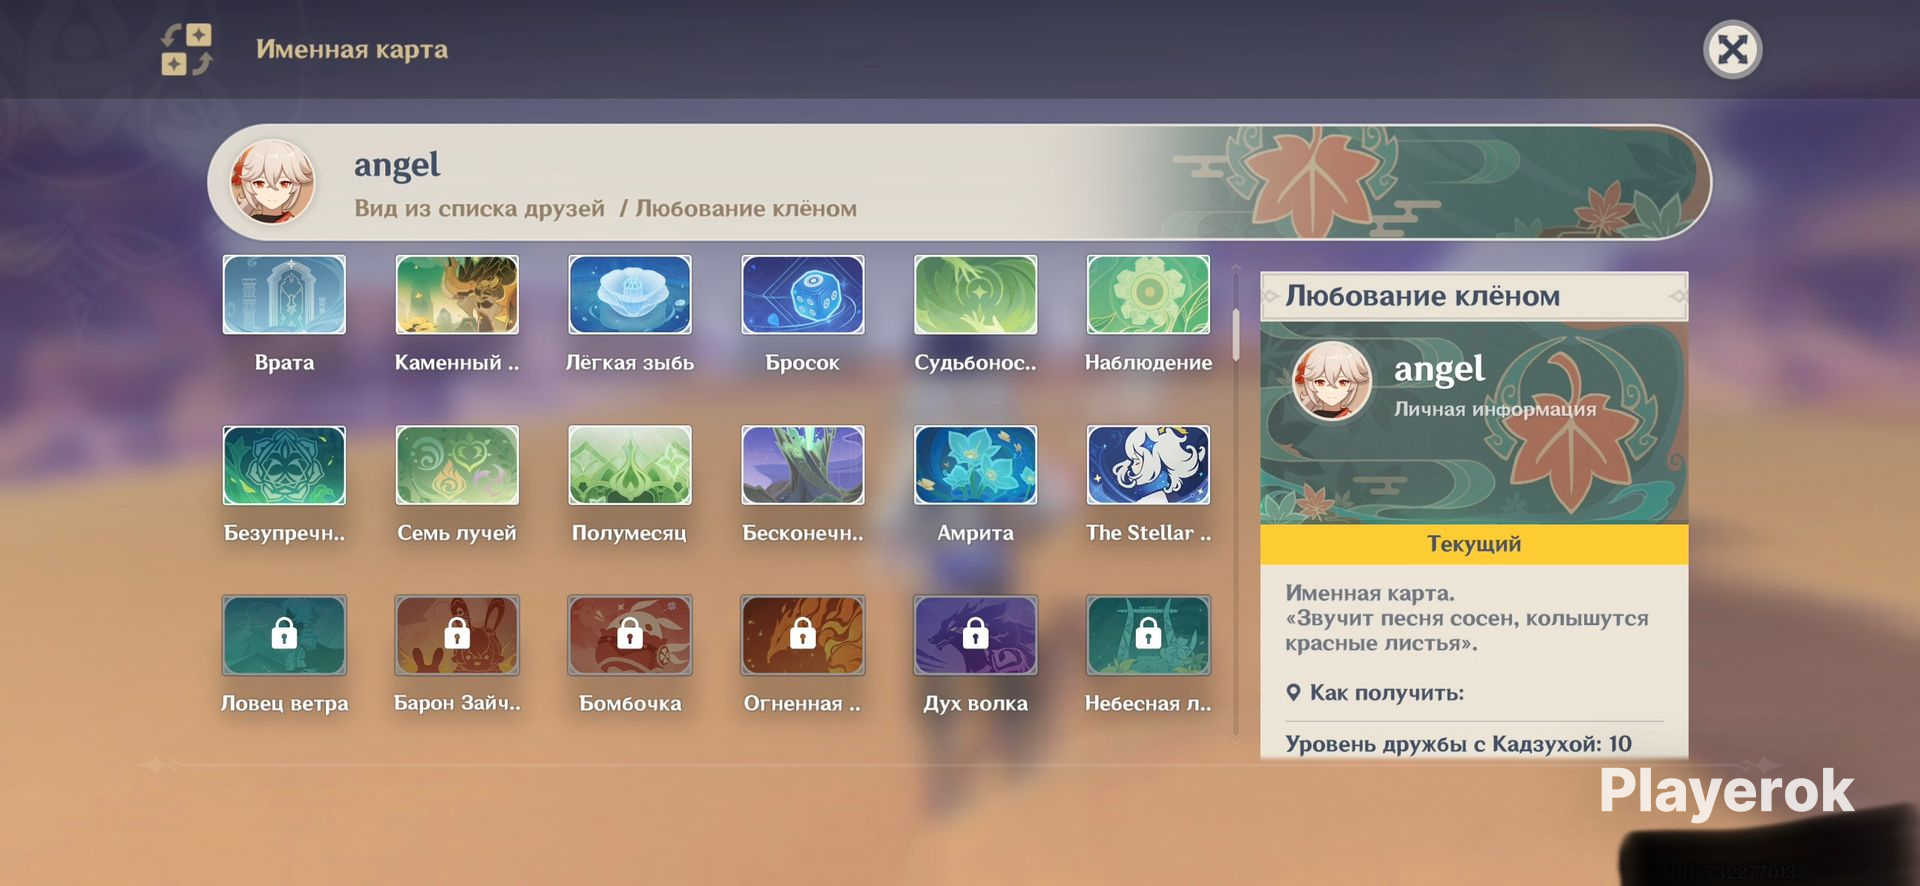The width and height of the screenshot is (1920, 886).
Task: Open locked Ловец ветра namecard
Action: (284, 635)
